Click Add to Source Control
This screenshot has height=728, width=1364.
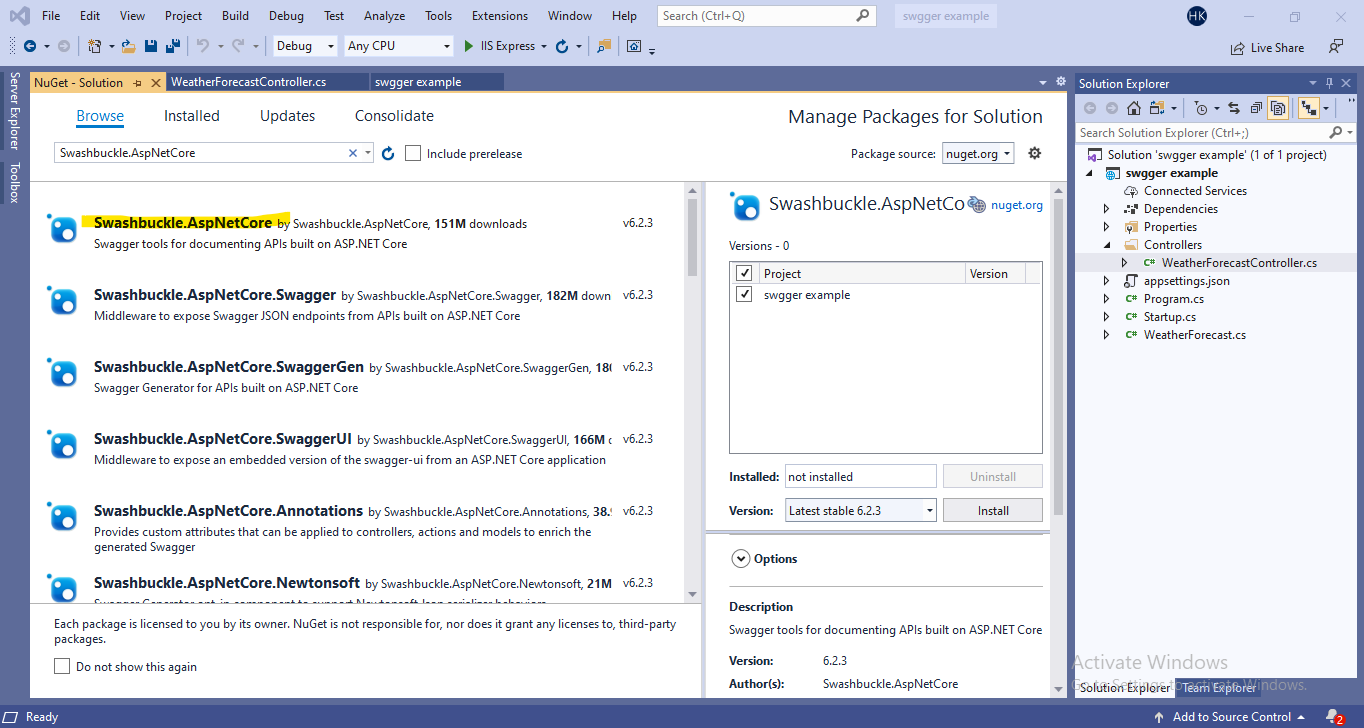tap(1232, 717)
